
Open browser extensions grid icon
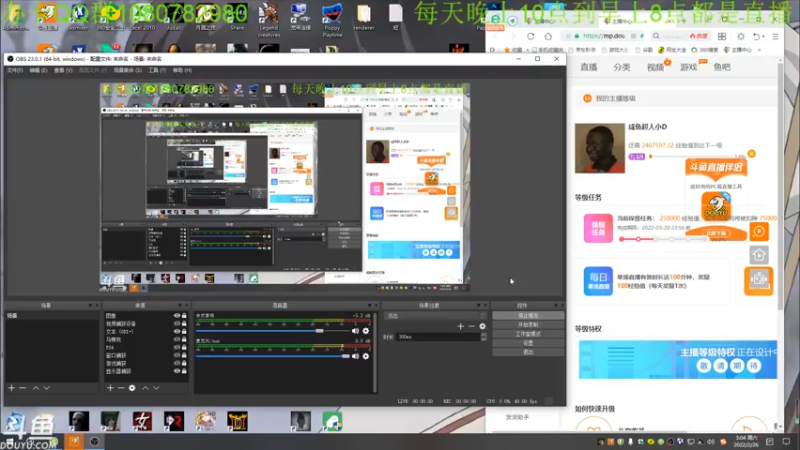click(x=722, y=36)
